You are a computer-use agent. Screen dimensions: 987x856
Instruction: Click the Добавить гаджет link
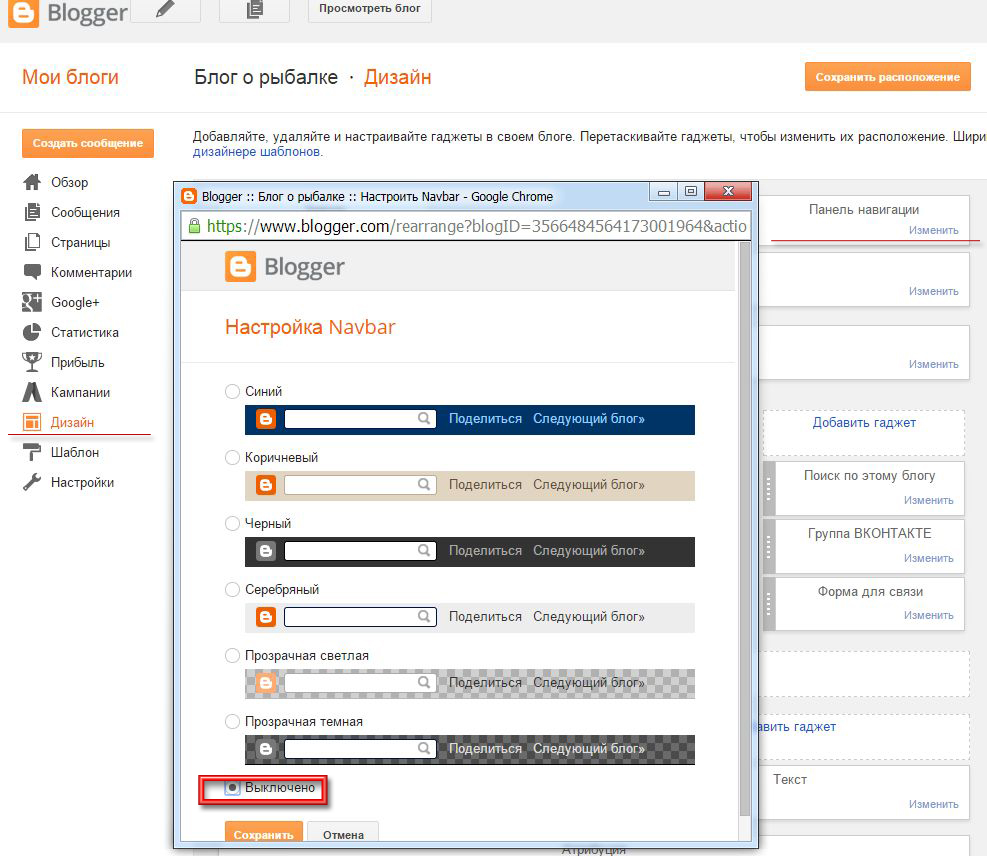pos(864,423)
